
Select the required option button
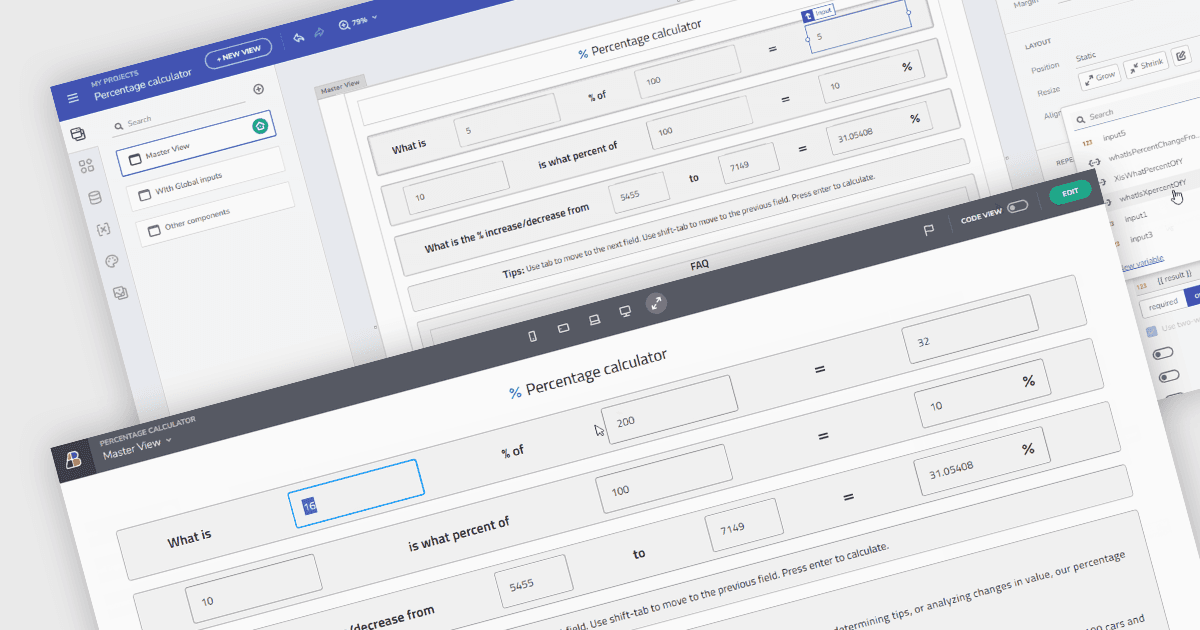[1162, 304]
